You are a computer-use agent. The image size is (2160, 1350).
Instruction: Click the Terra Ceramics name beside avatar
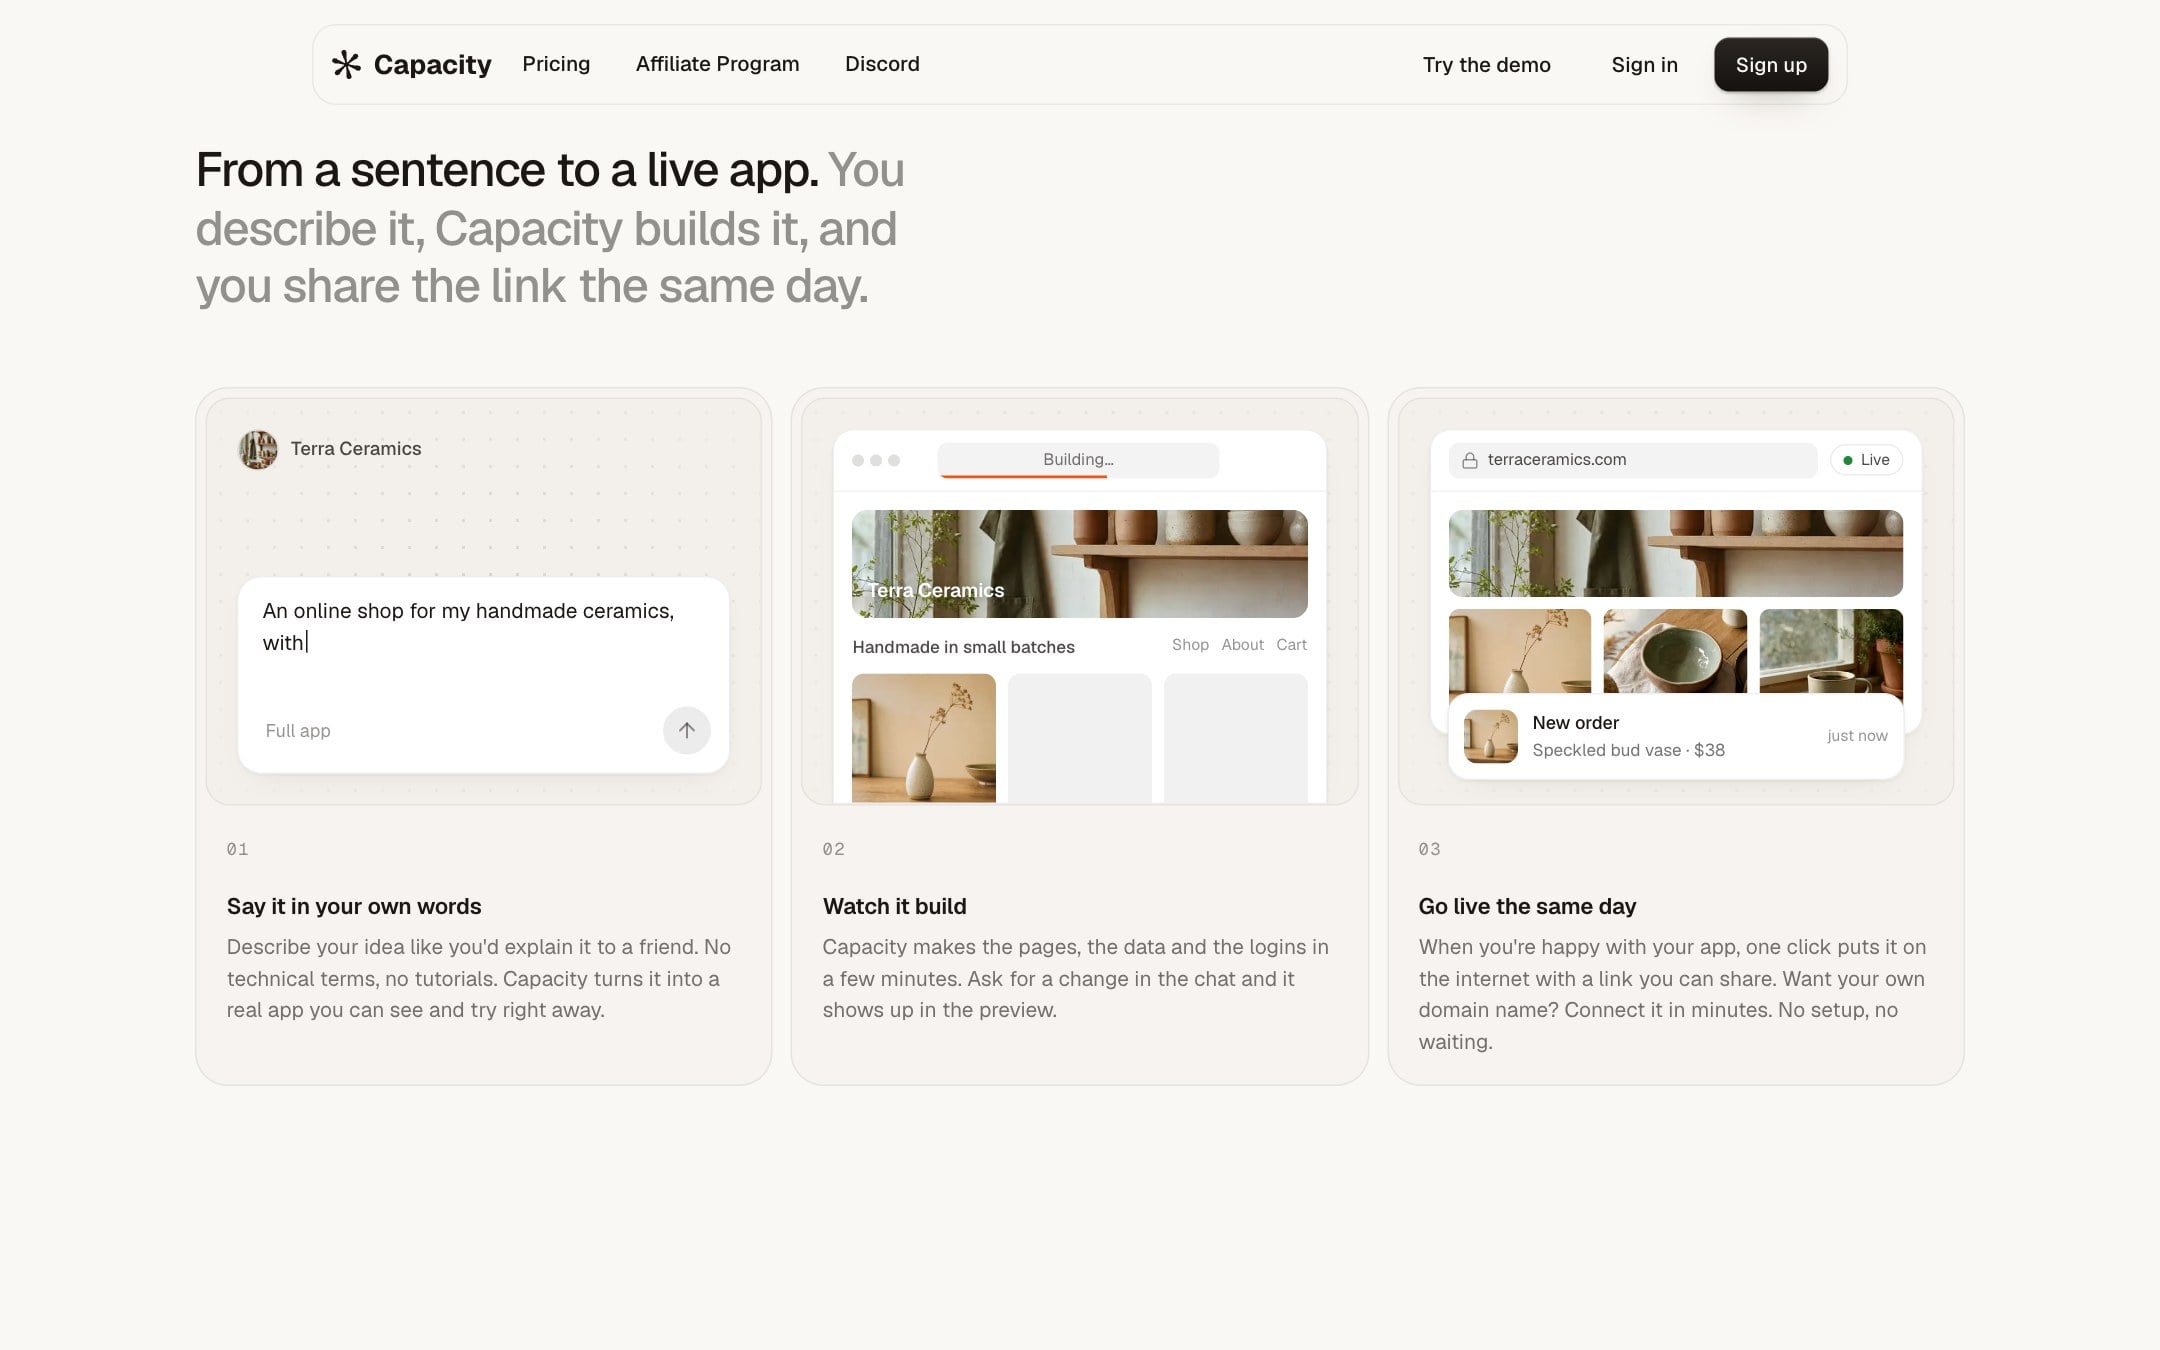356,449
